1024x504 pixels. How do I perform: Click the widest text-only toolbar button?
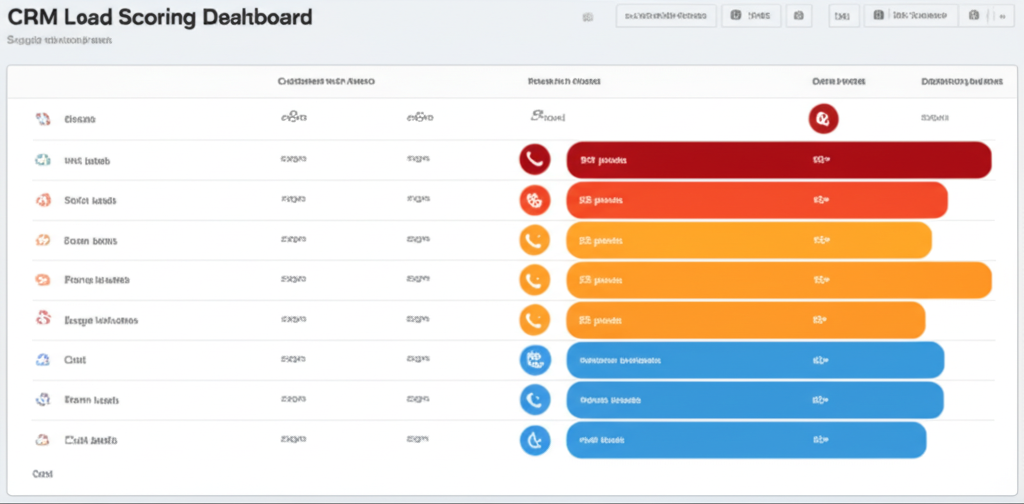(666, 16)
